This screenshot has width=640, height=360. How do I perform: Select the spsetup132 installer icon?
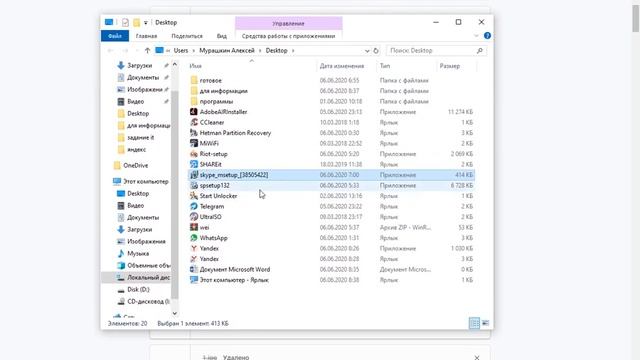point(194,185)
